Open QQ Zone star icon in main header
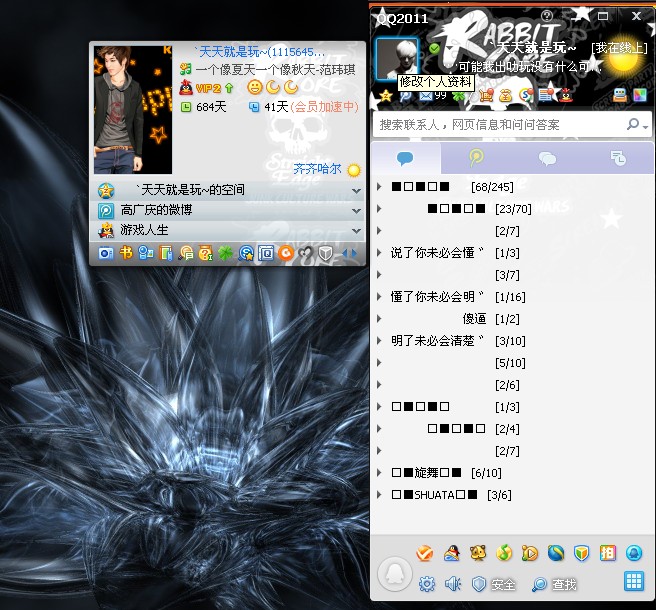The height and width of the screenshot is (610, 656). tap(385, 96)
